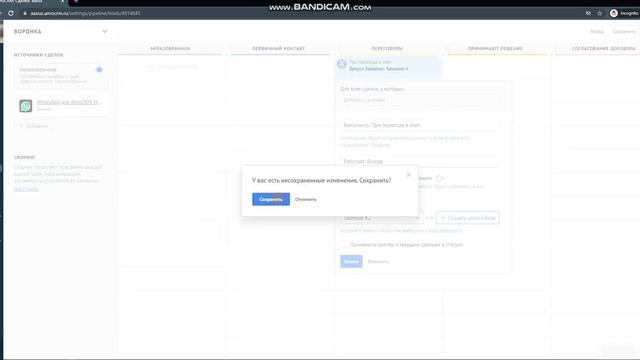Open the WhatsApp для AmoCRM link
The height and width of the screenshot is (360, 640).
coord(69,102)
